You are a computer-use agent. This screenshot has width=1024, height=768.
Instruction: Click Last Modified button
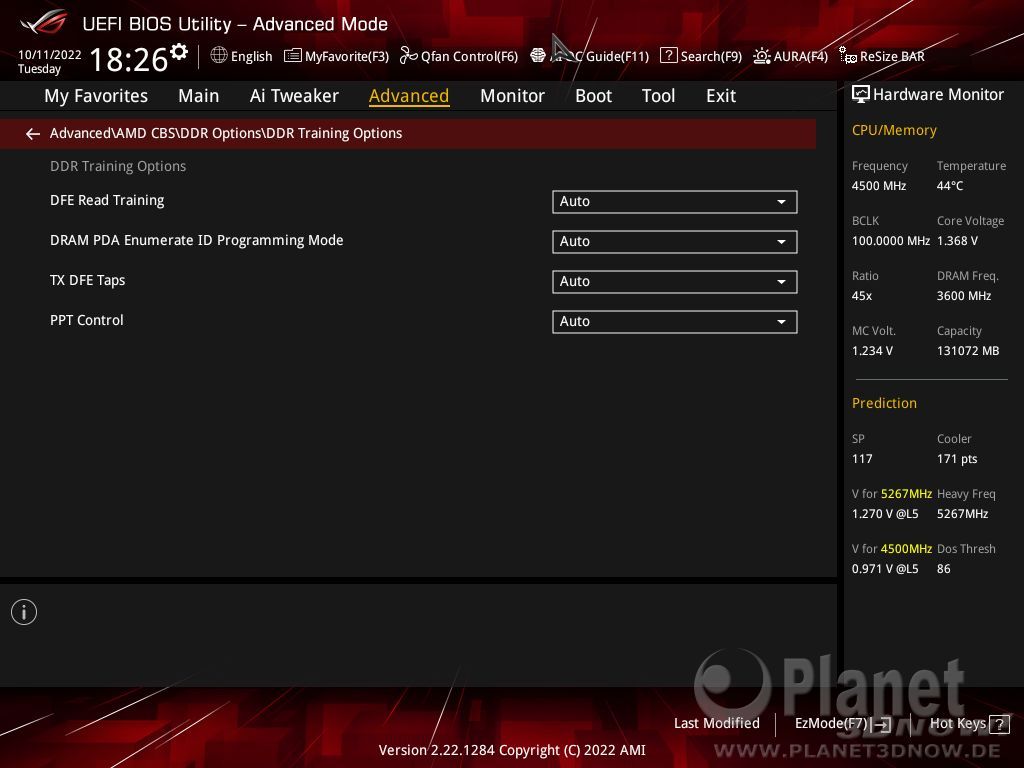716,724
